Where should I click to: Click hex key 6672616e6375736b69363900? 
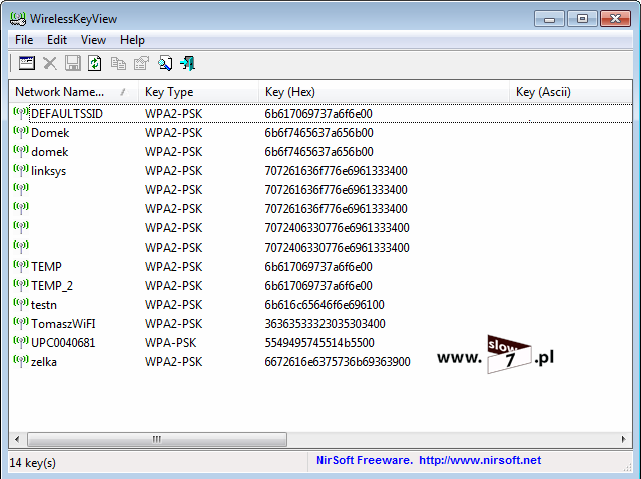pyautogui.click(x=337, y=362)
